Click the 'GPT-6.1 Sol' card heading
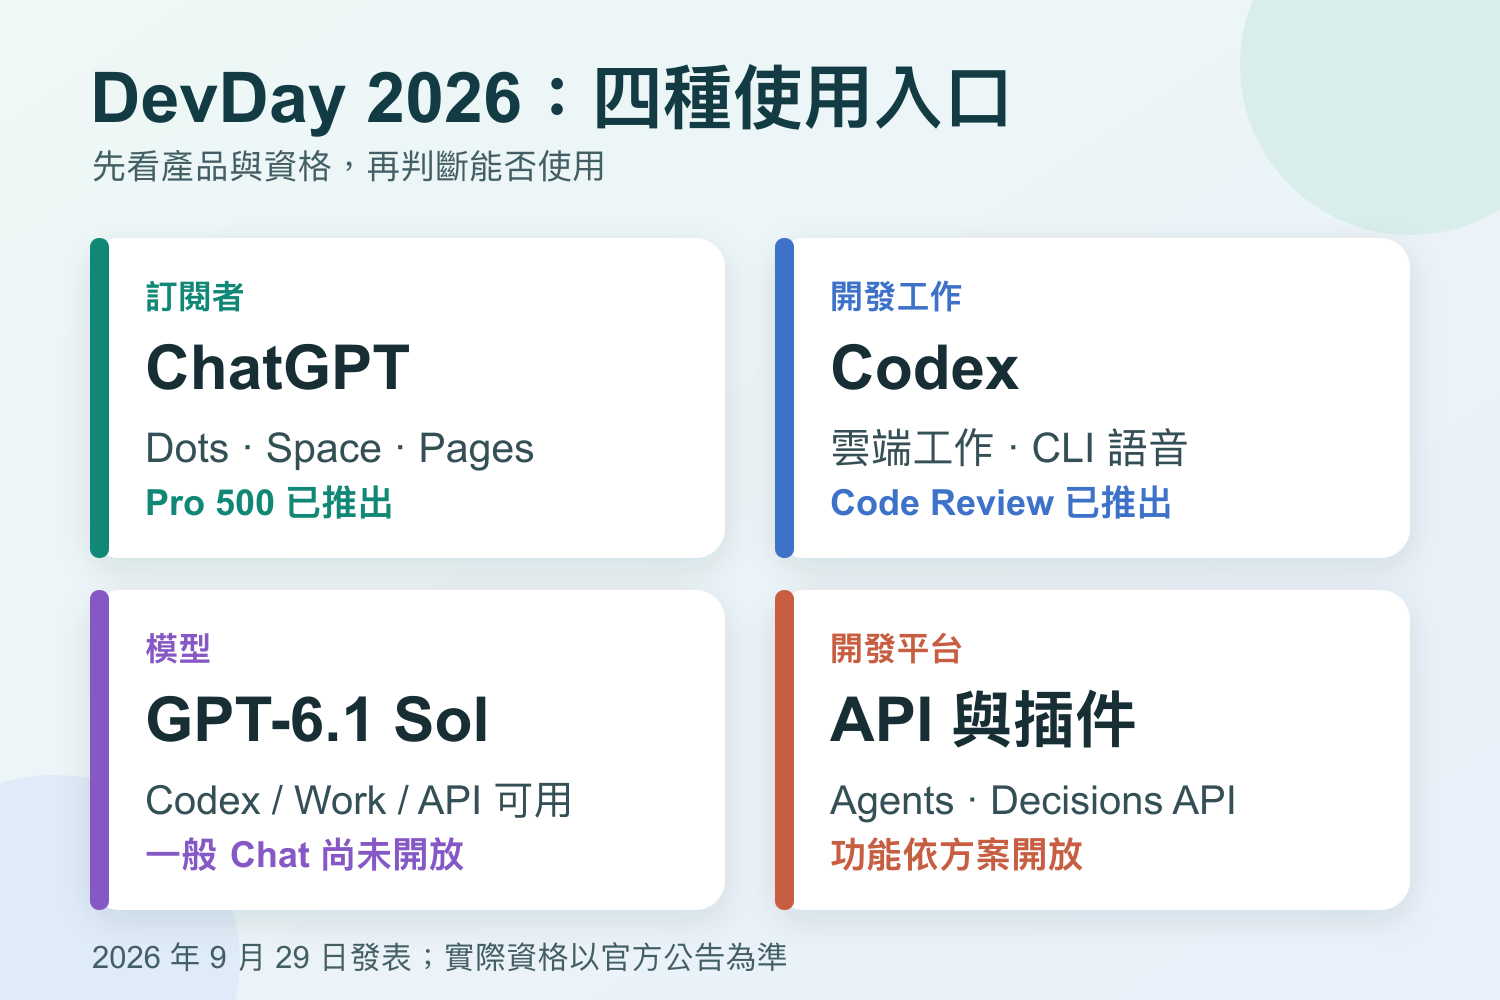This screenshot has height=1000, width=1500. (317, 720)
